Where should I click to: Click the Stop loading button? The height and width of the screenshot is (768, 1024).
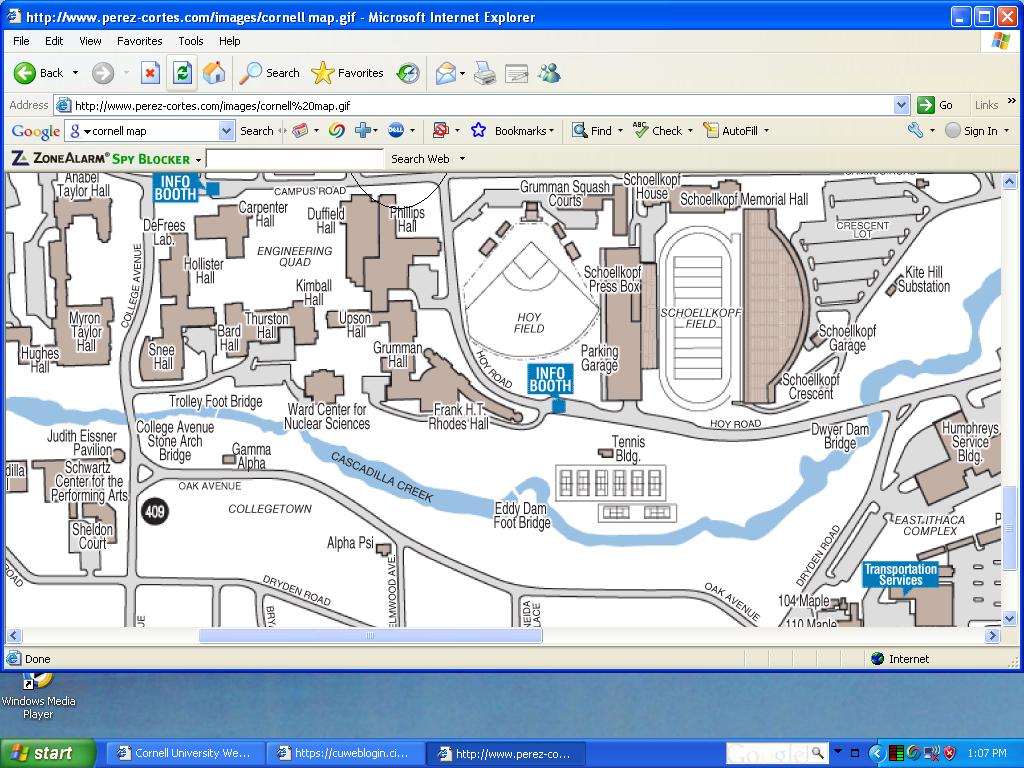(150, 73)
